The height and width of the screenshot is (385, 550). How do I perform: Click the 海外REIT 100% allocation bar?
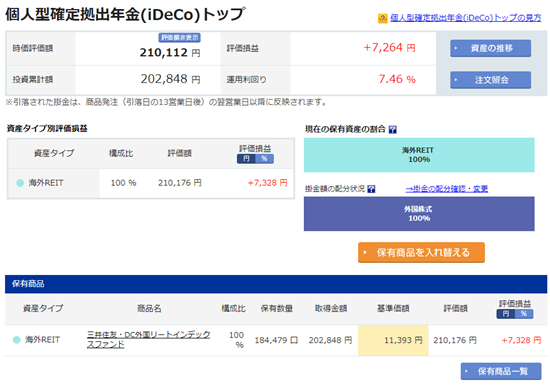pyautogui.click(x=419, y=155)
